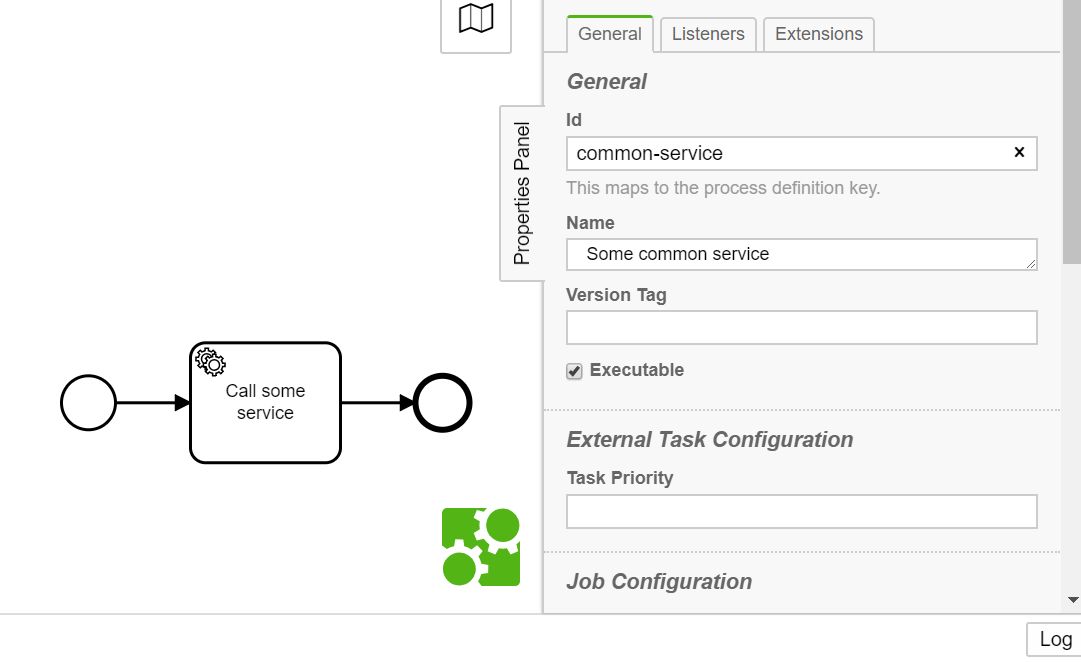The height and width of the screenshot is (662, 1081).
Task: Toggle the minimap with the map icon
Action: pyautogui.click(x=476, y=18)
